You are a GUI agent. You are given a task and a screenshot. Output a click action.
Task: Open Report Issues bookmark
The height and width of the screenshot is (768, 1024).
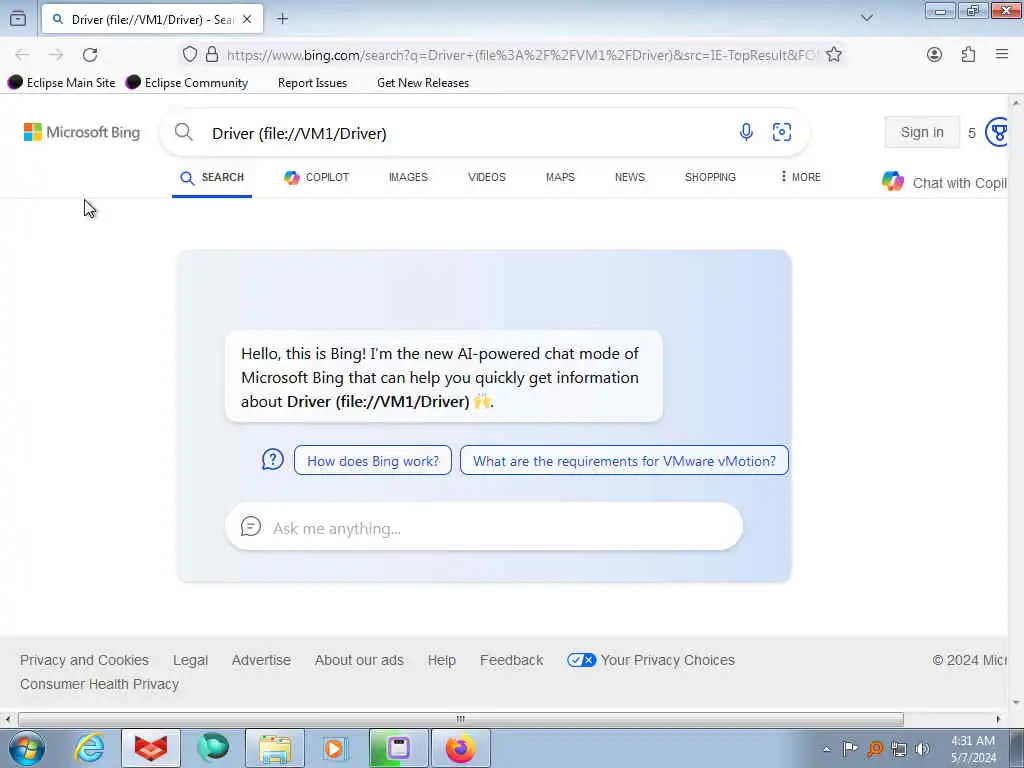tap(312, 83)
